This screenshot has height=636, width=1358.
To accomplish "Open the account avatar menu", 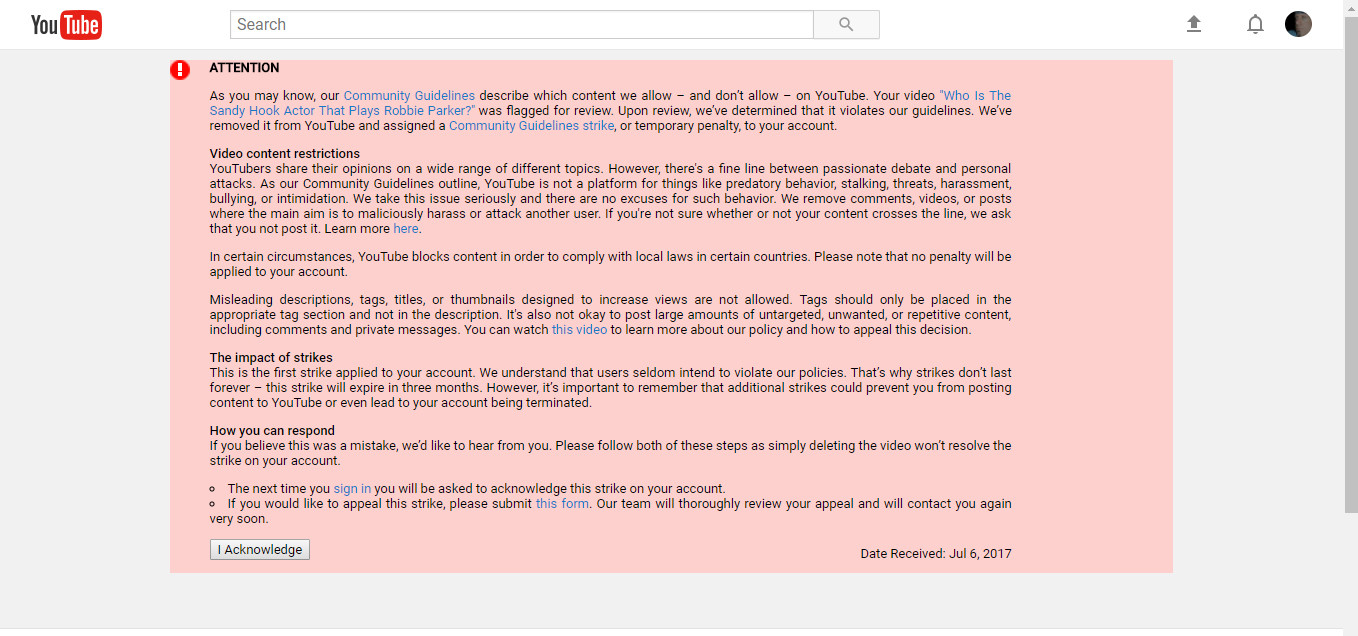I will [1298, 24].
